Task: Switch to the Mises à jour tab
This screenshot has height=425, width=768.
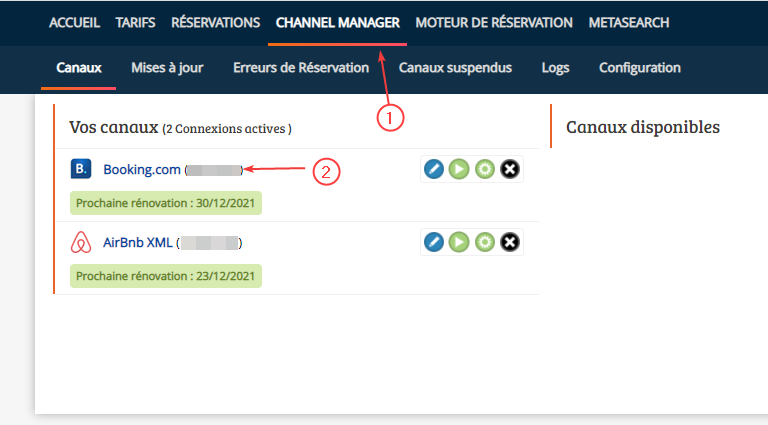Action: coord(167,68)
